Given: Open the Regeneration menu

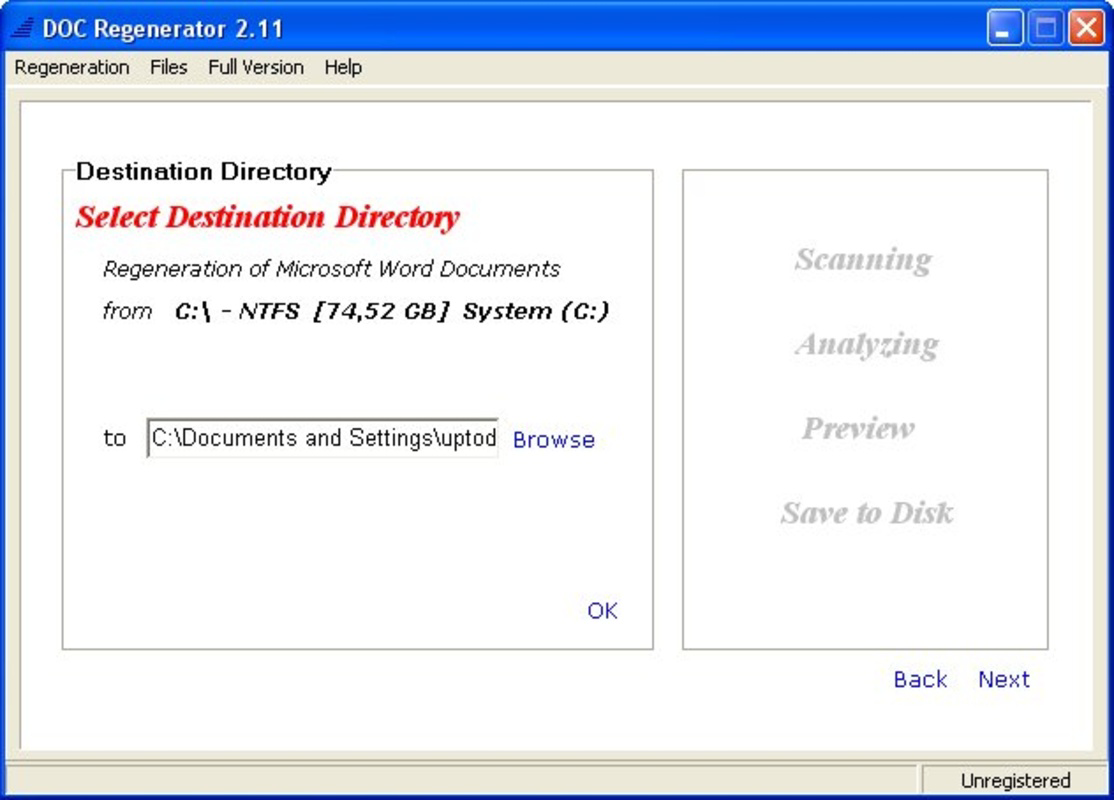Looking at the screenshot, I should [71, 67].
